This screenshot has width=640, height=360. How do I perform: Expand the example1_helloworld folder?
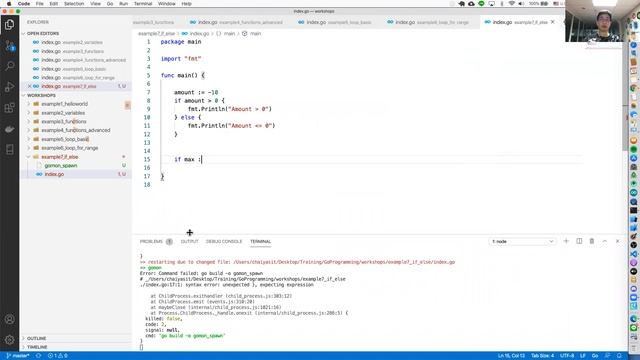click(x=64, y=104)
